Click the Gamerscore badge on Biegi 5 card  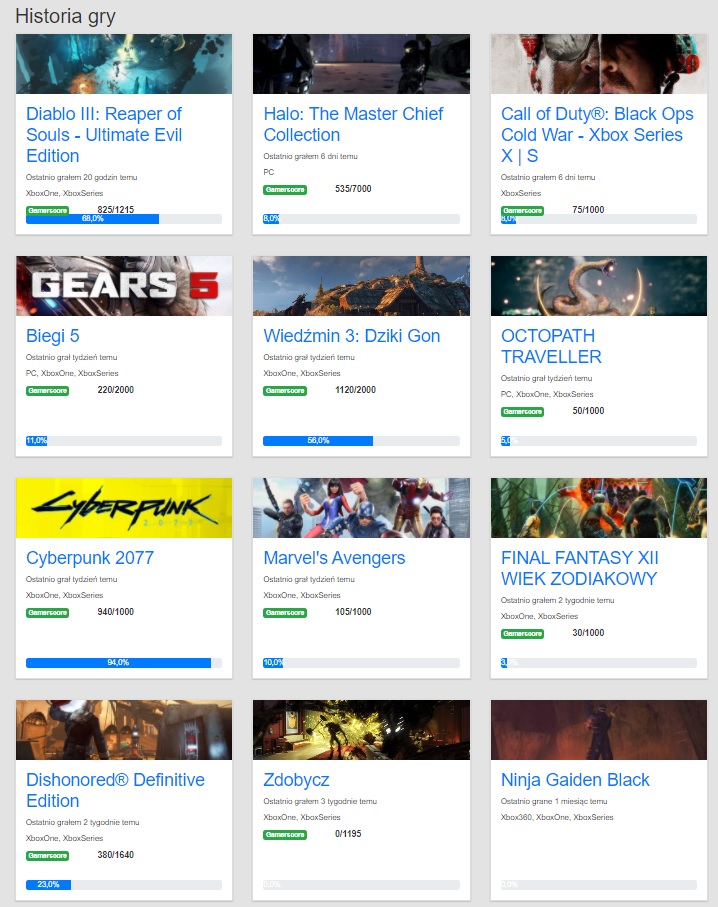pyautogui.click(x=47, y=391)
